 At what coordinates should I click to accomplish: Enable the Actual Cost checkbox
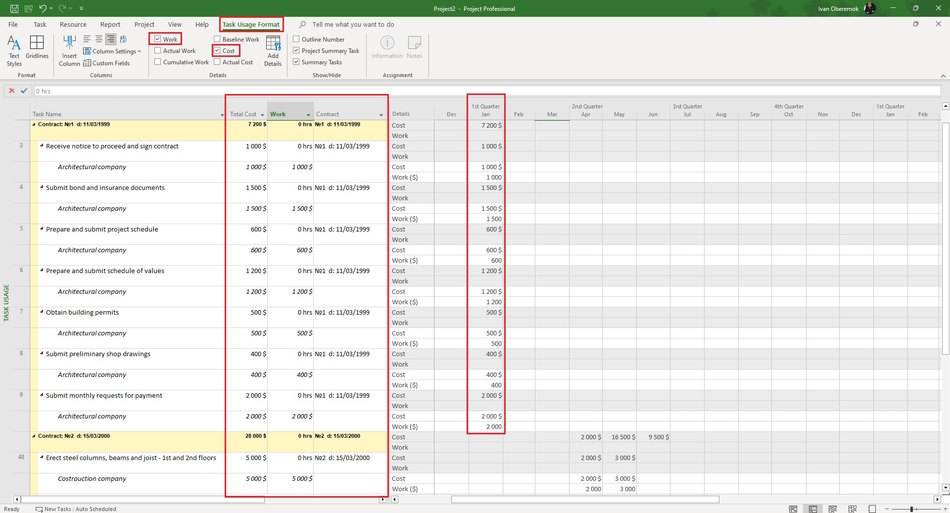[x=217, y=62]
